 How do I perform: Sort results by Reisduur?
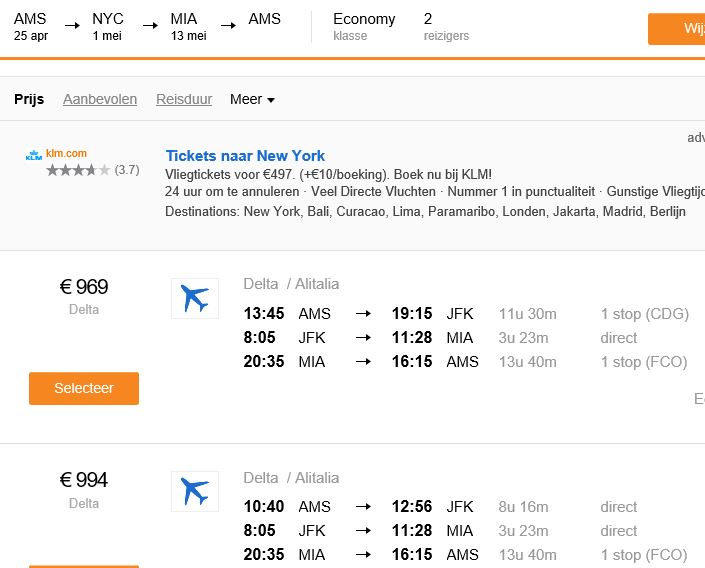(x=184, y=99)
